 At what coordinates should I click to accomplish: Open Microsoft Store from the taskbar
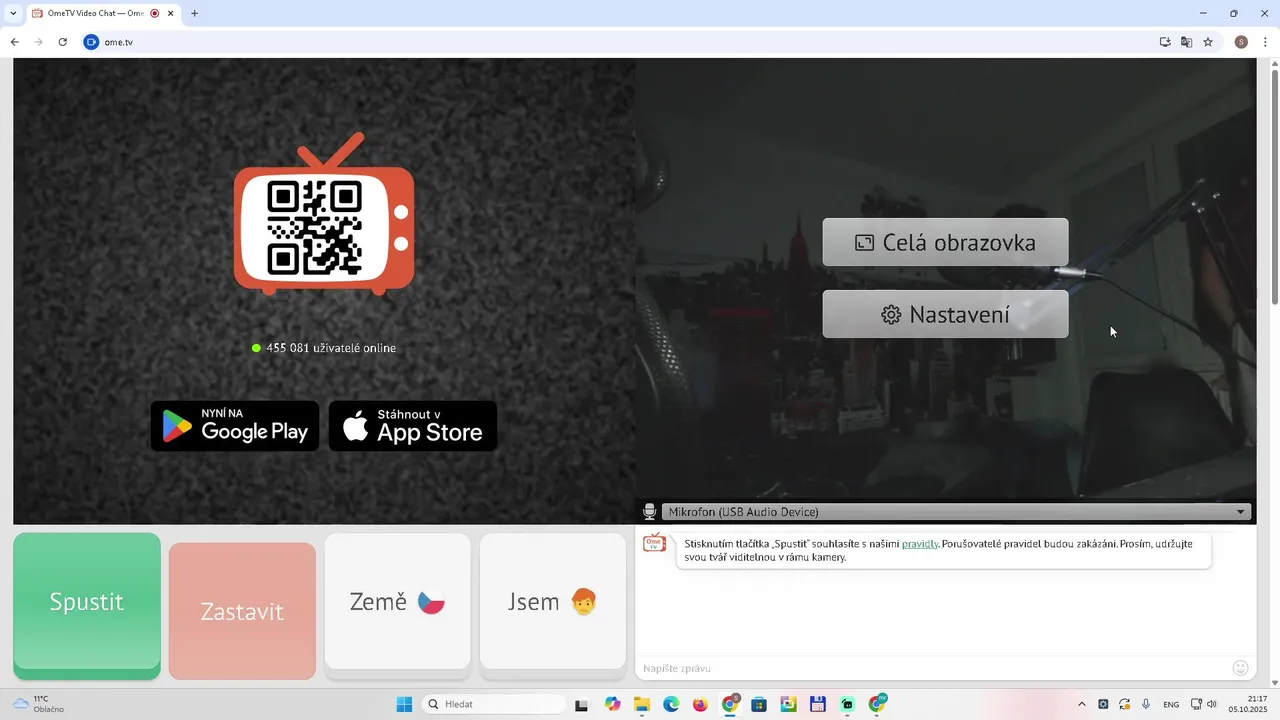tap(759, 704)
